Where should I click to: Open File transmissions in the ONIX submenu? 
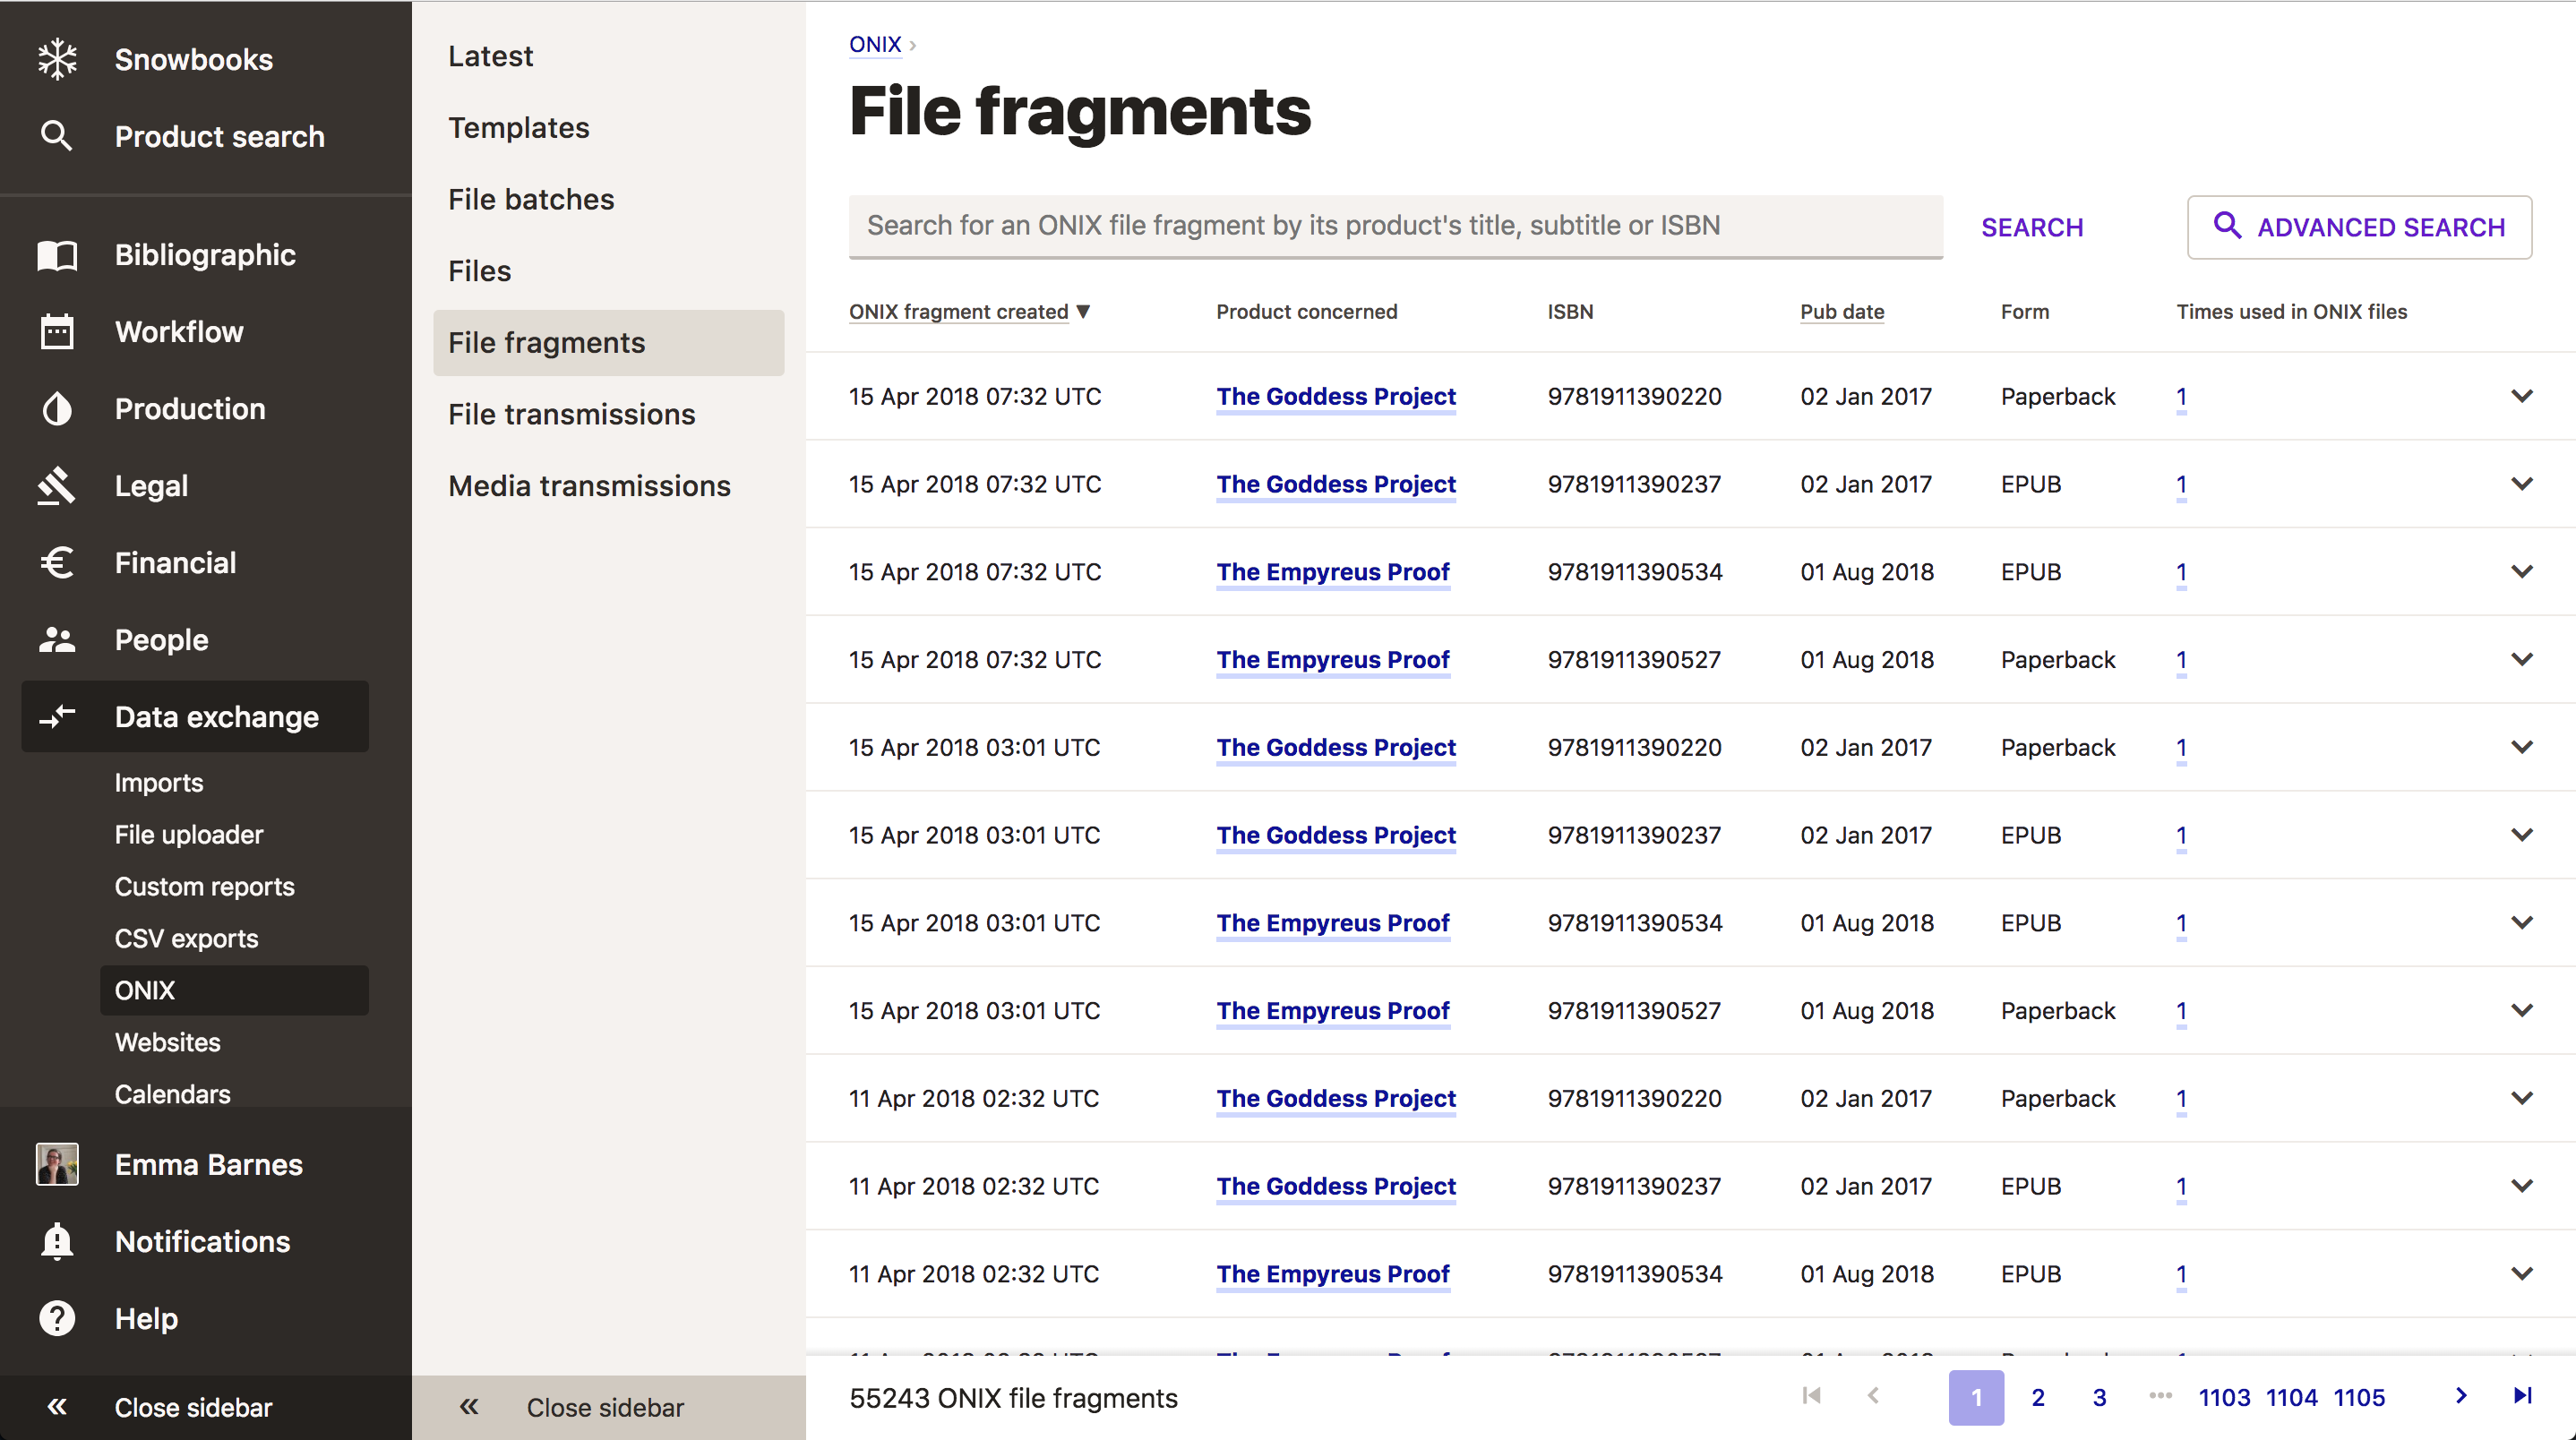[x=571, y=414]
